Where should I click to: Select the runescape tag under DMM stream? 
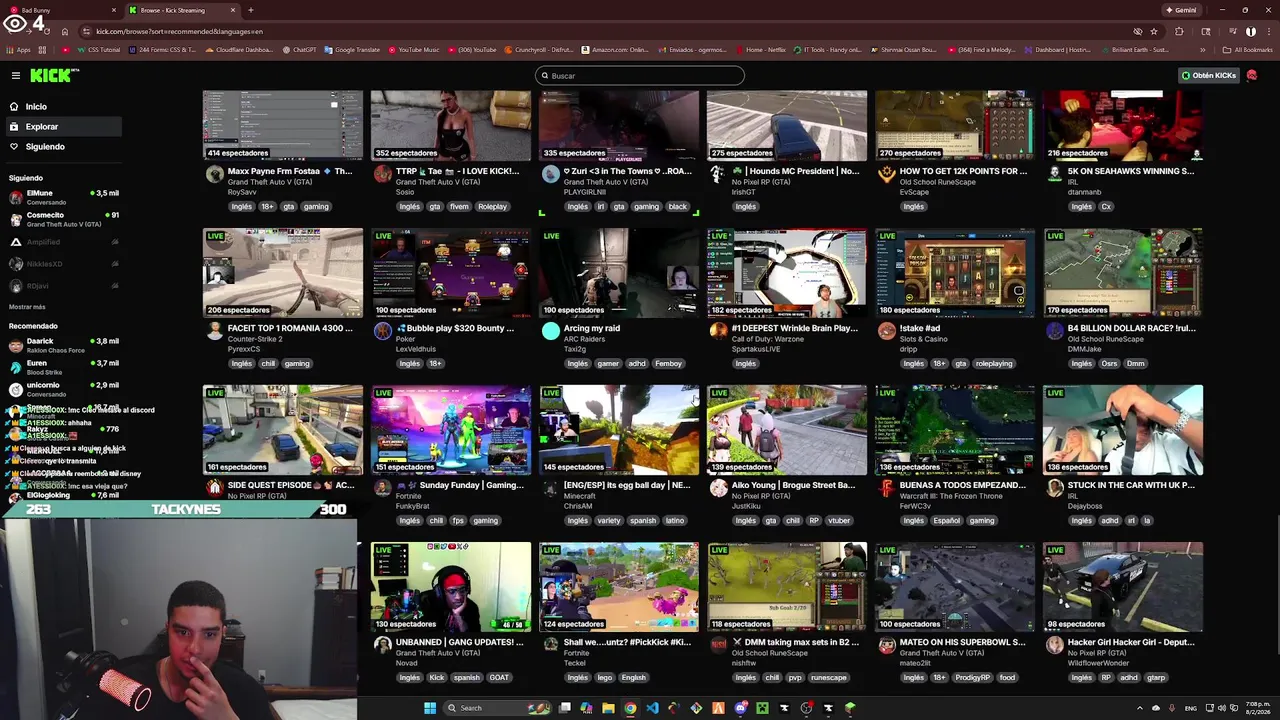(x=829, y=678)
